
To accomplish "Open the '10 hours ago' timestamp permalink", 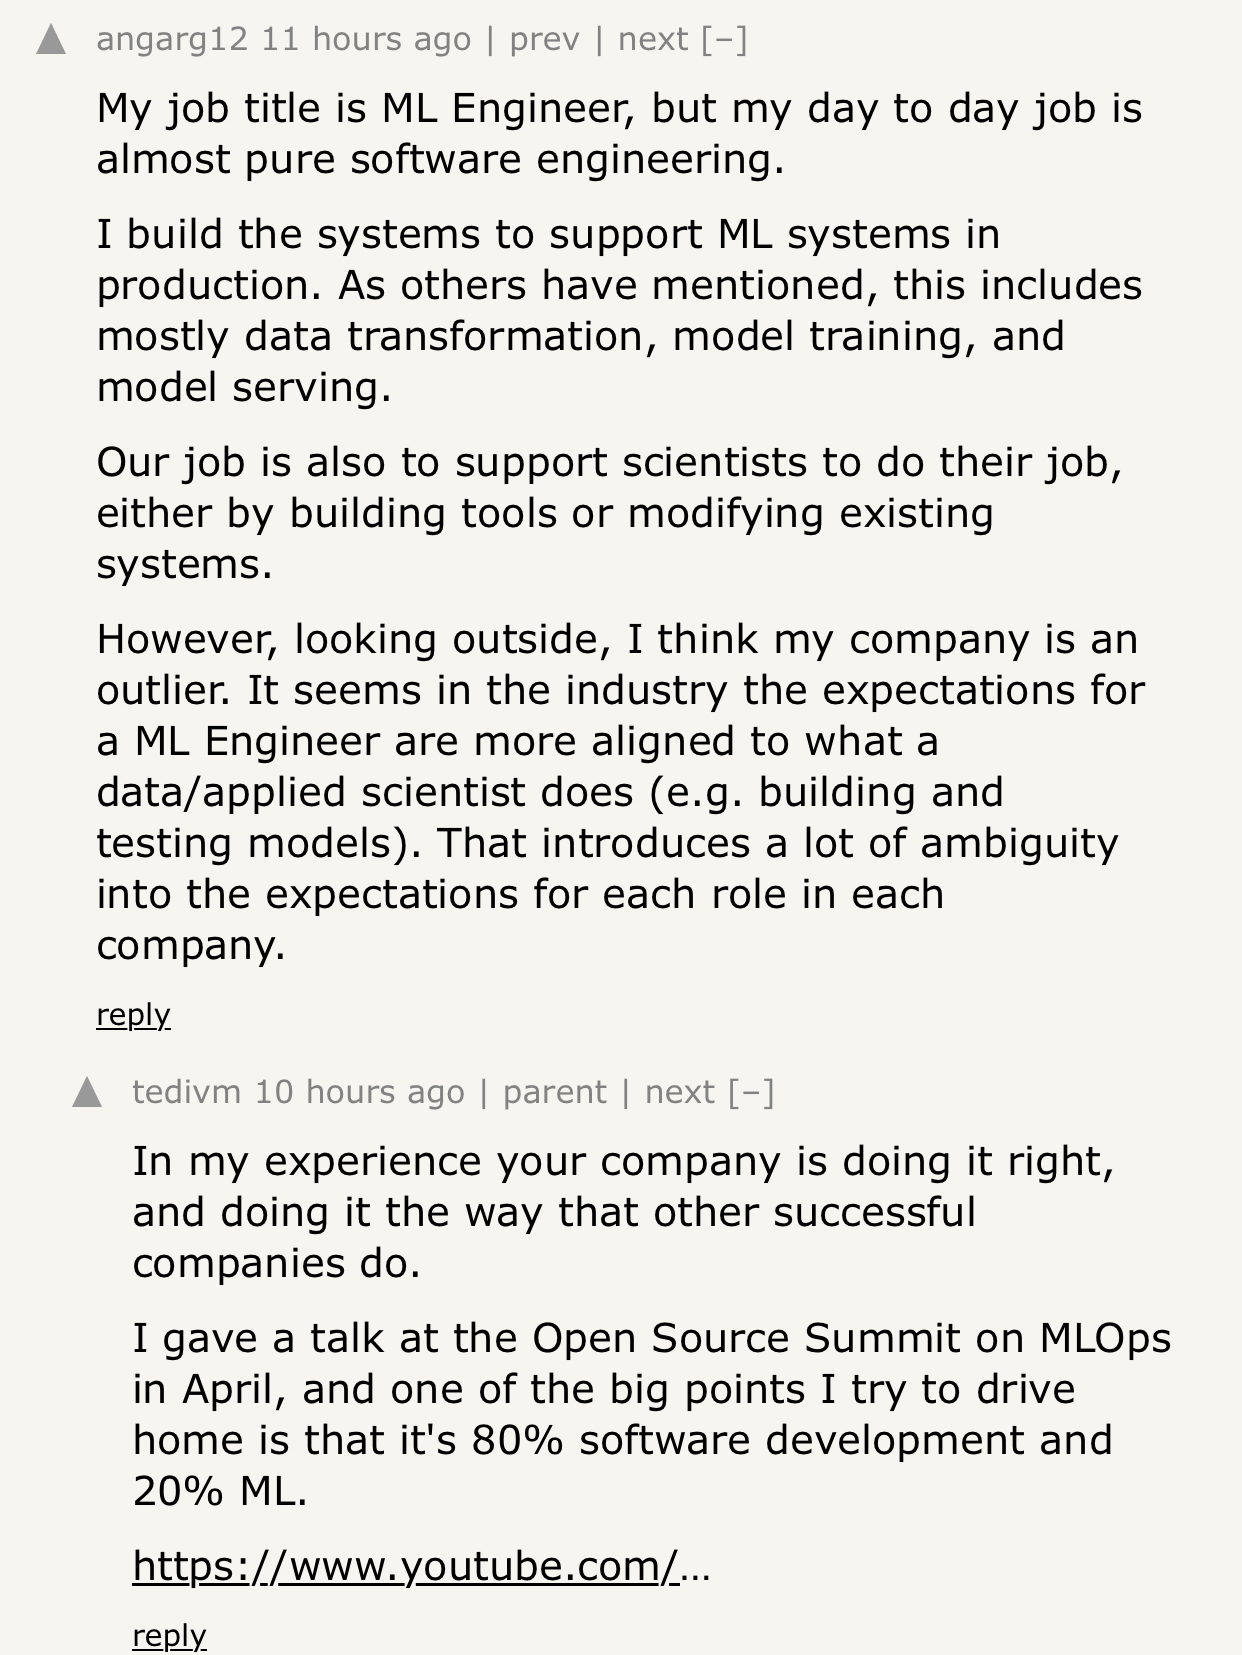I will pyautogui.click(x=359, y=1092).
